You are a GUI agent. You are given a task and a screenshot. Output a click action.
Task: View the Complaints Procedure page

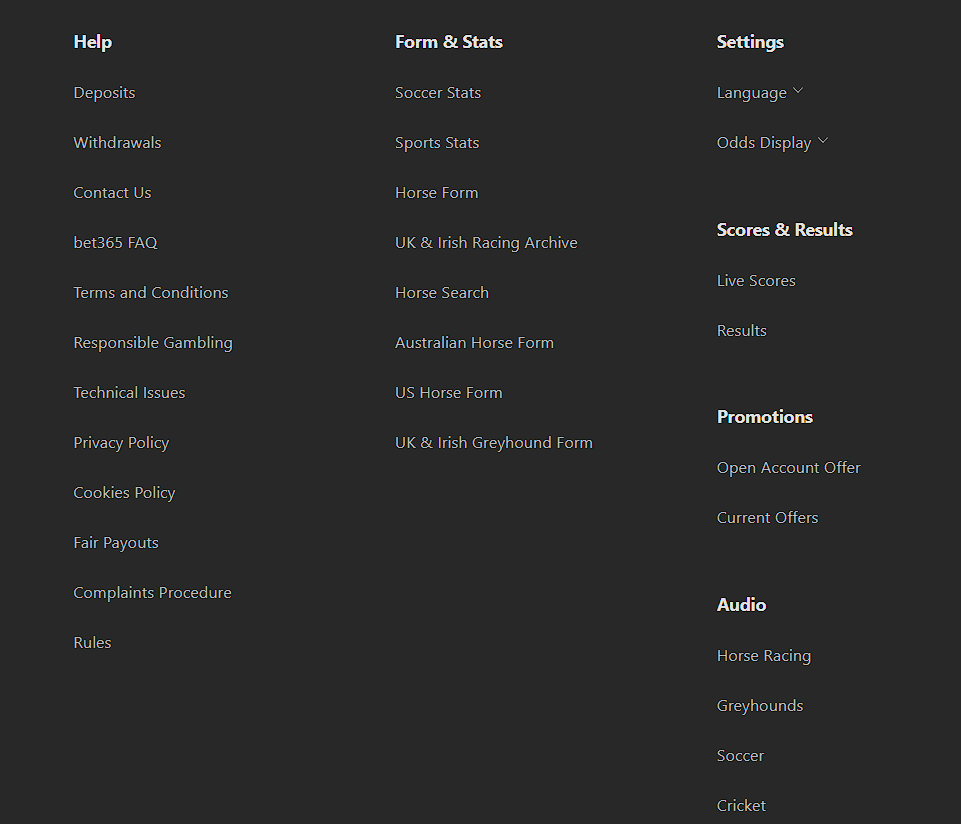point(152,593)
